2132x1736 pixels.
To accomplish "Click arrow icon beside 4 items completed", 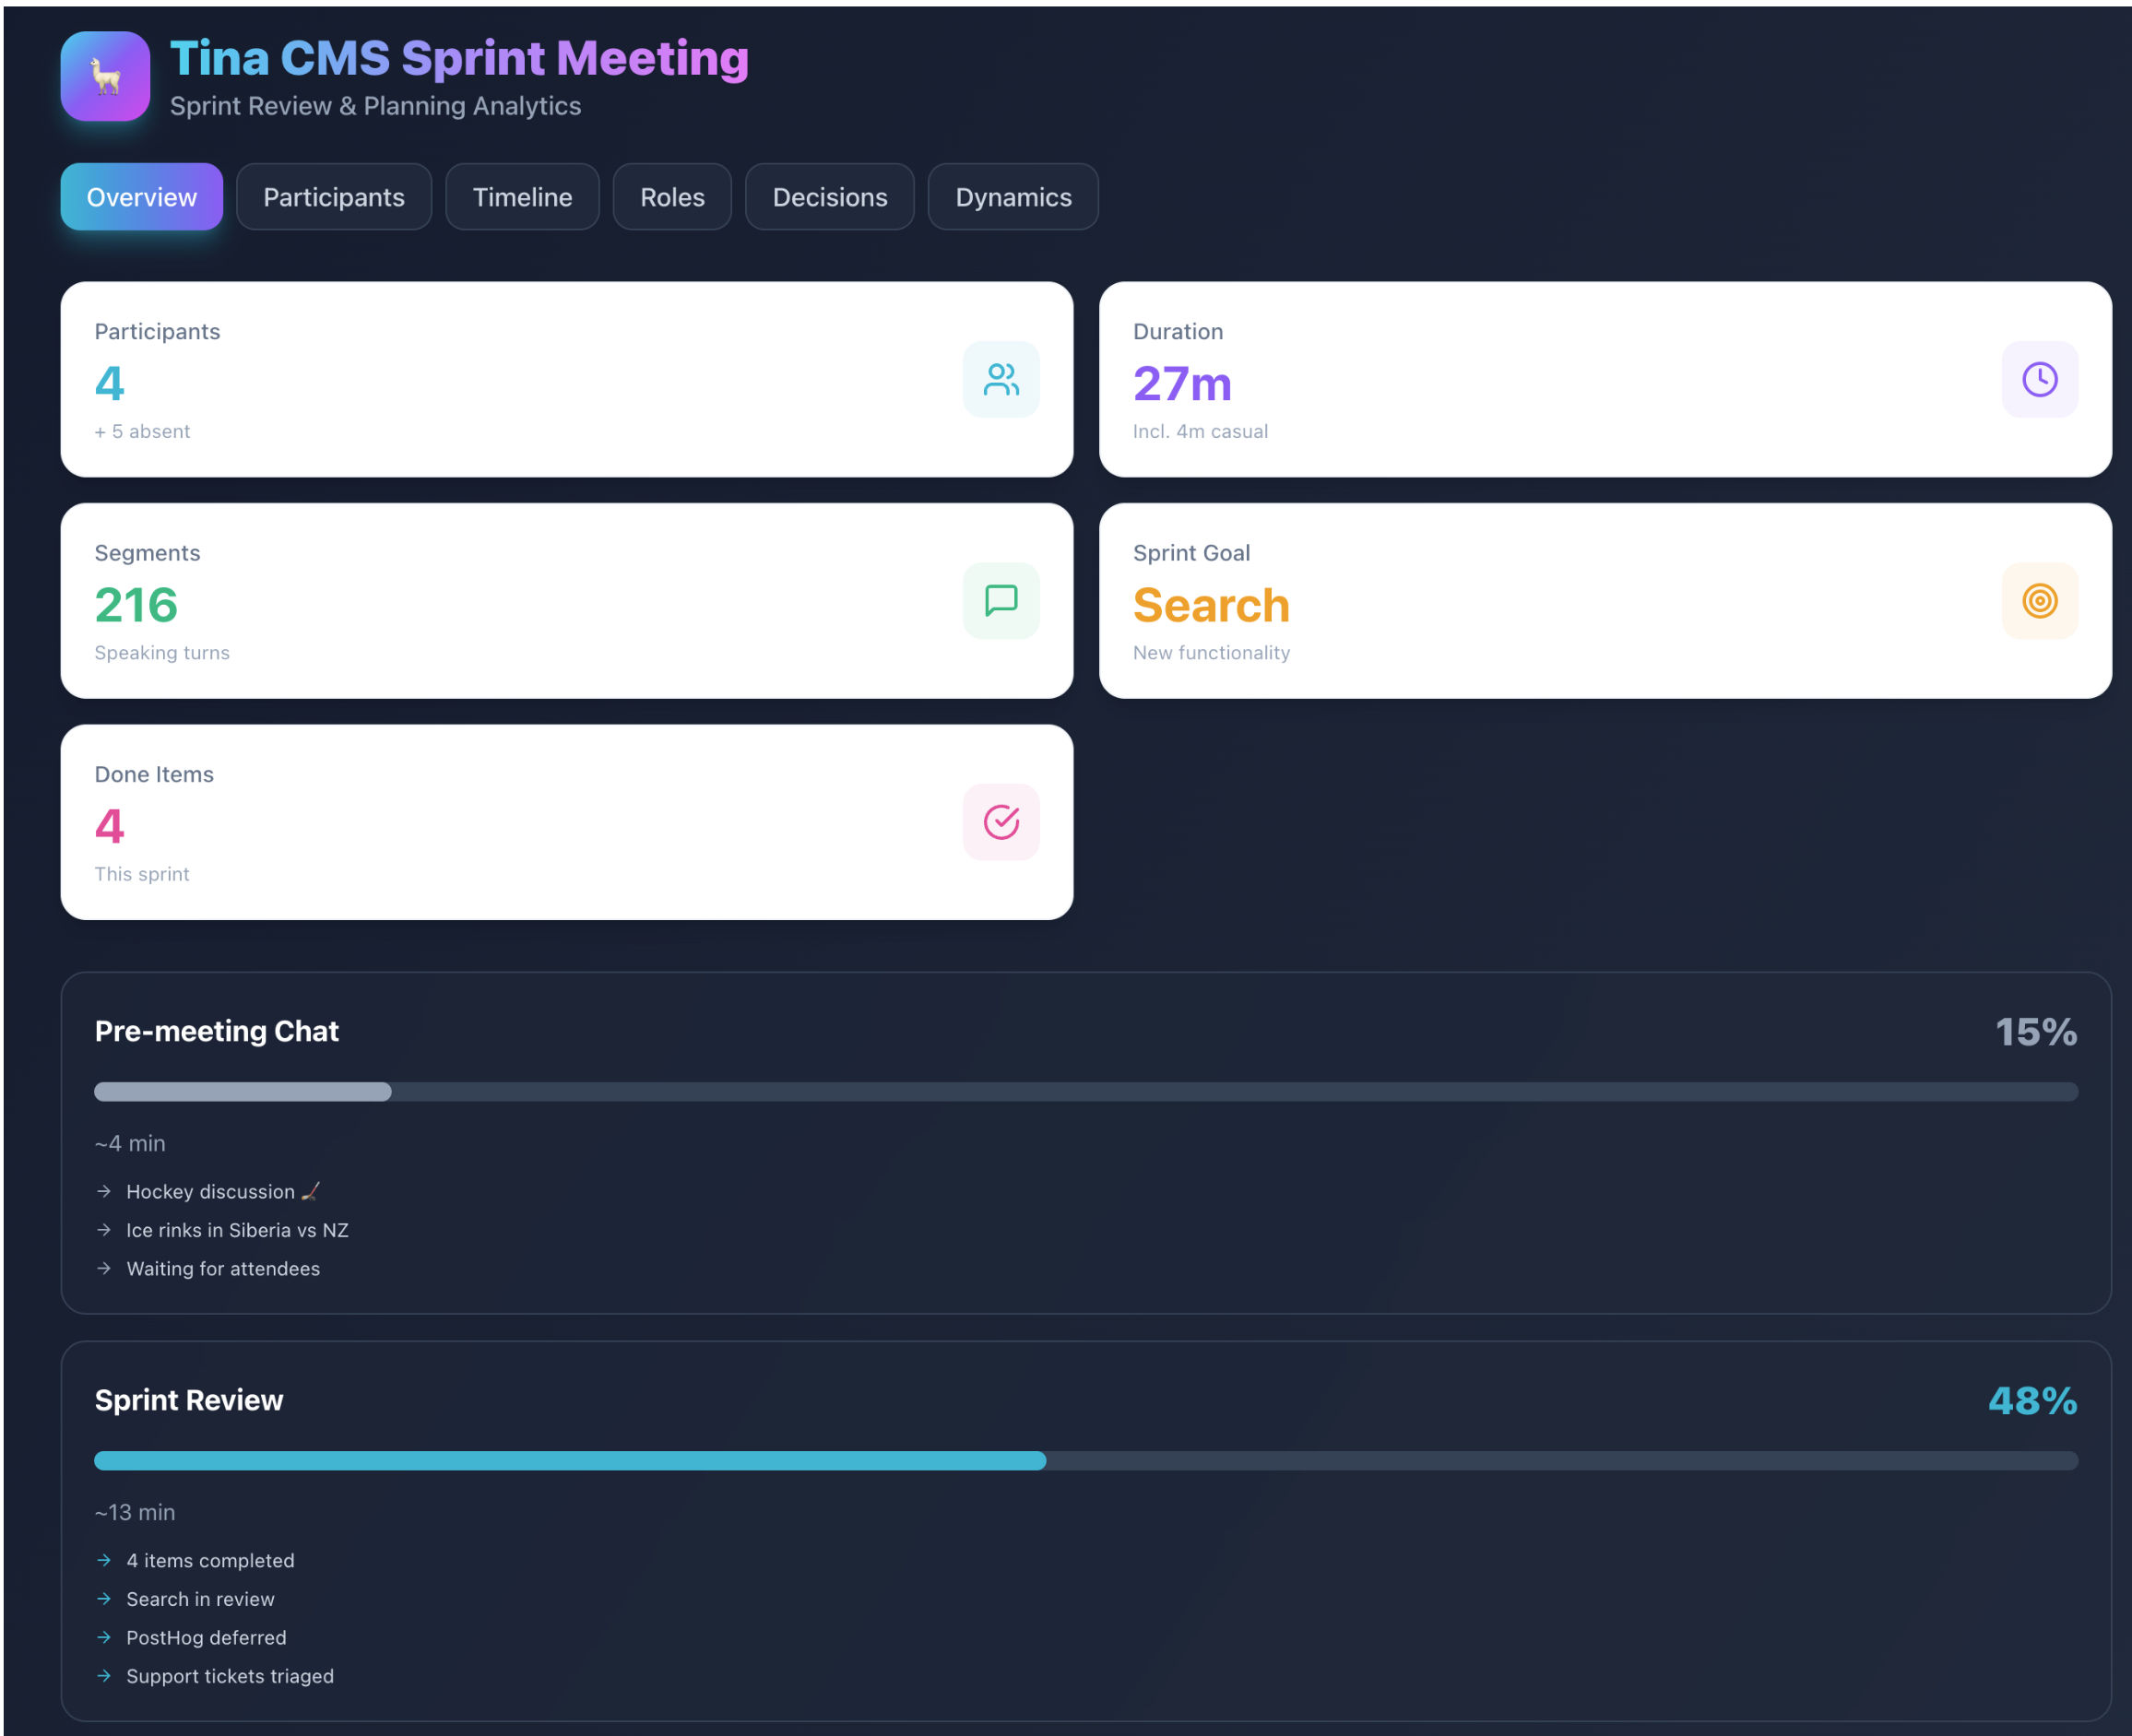I will pyautogui.click(x=104, y=1560).
